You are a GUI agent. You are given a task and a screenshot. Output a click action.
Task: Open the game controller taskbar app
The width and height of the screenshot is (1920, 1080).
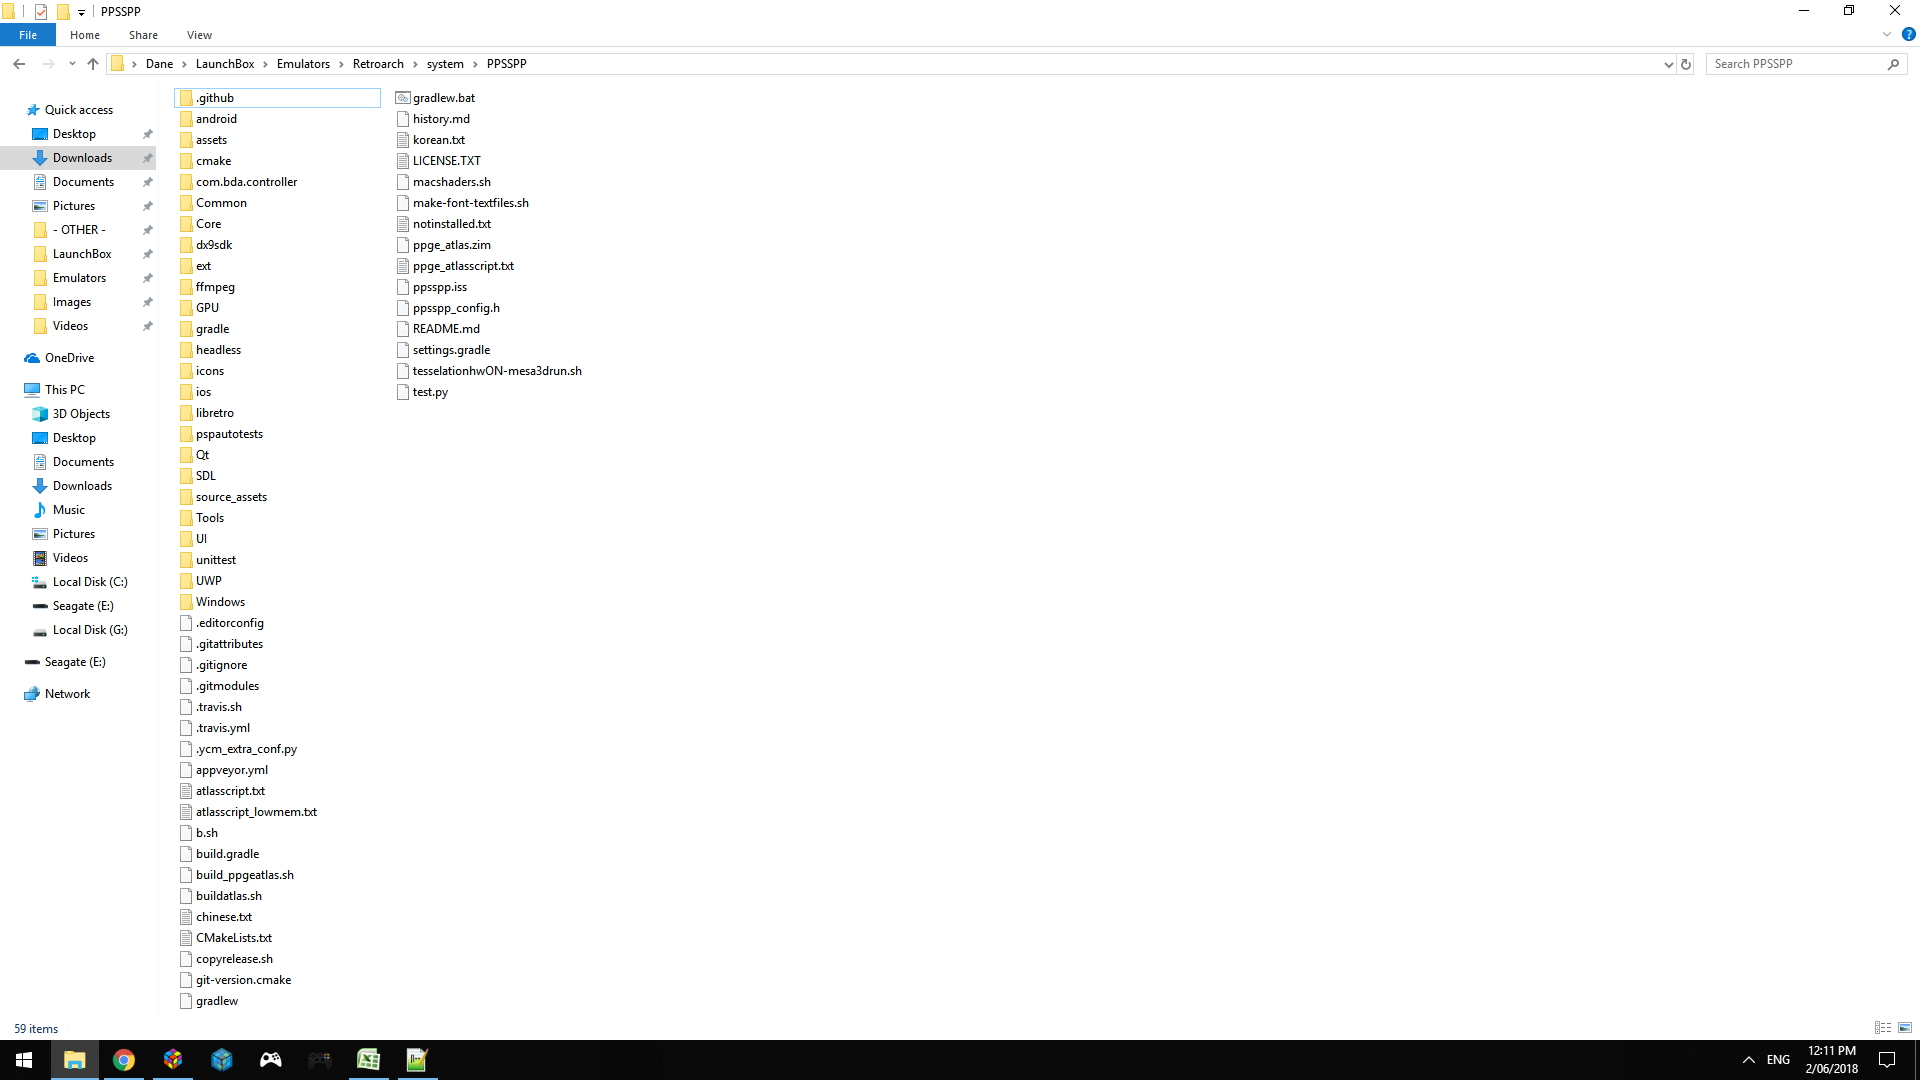point(271,1060)
